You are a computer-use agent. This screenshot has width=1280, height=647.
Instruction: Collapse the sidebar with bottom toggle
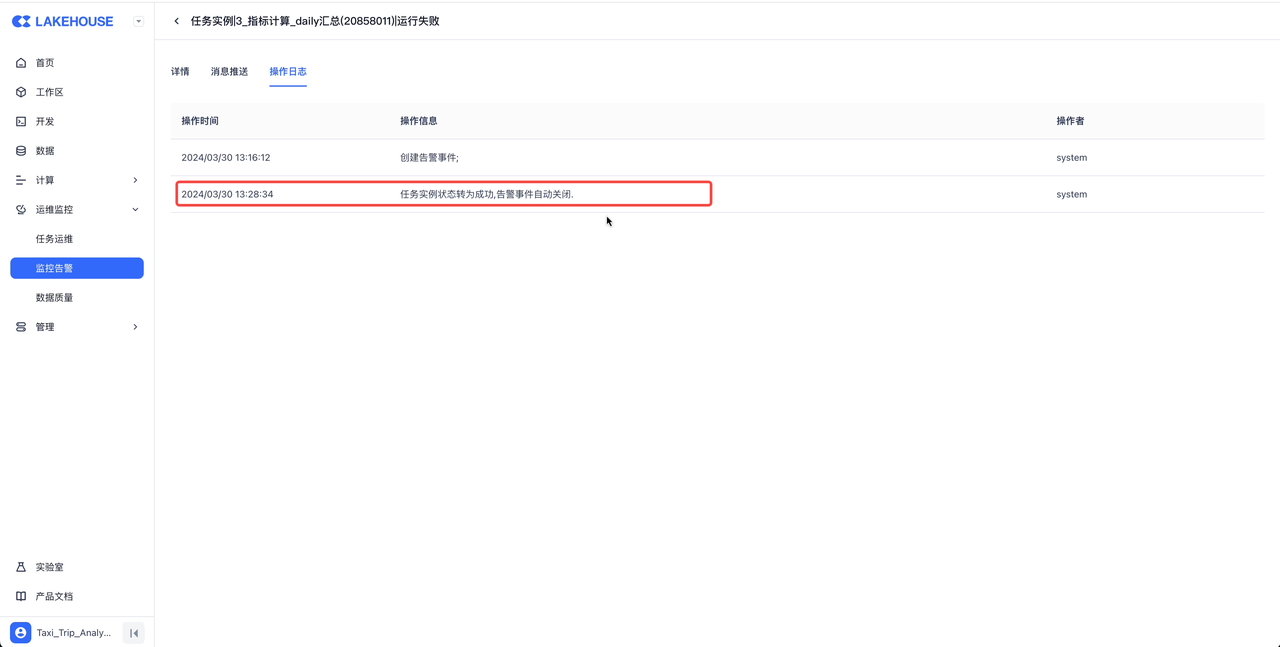pyautogui.click(x=134, y=633)
